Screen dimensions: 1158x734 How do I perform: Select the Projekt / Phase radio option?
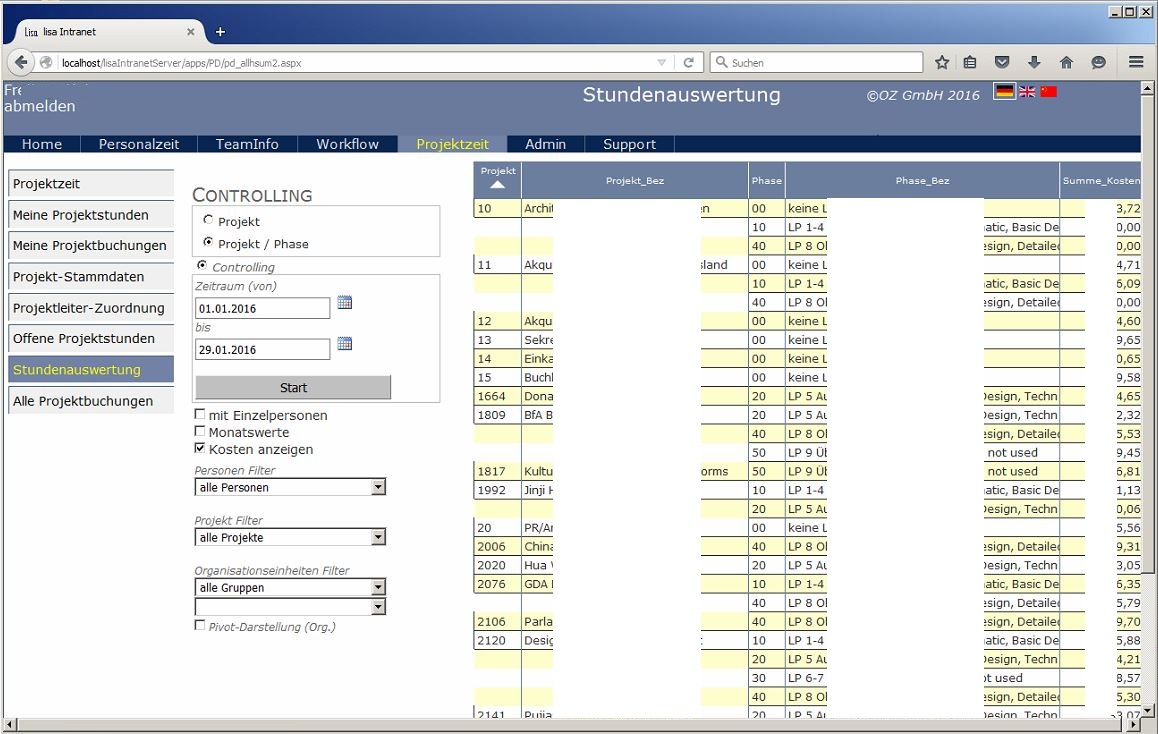pyautogui.click(x=208, y=242)
